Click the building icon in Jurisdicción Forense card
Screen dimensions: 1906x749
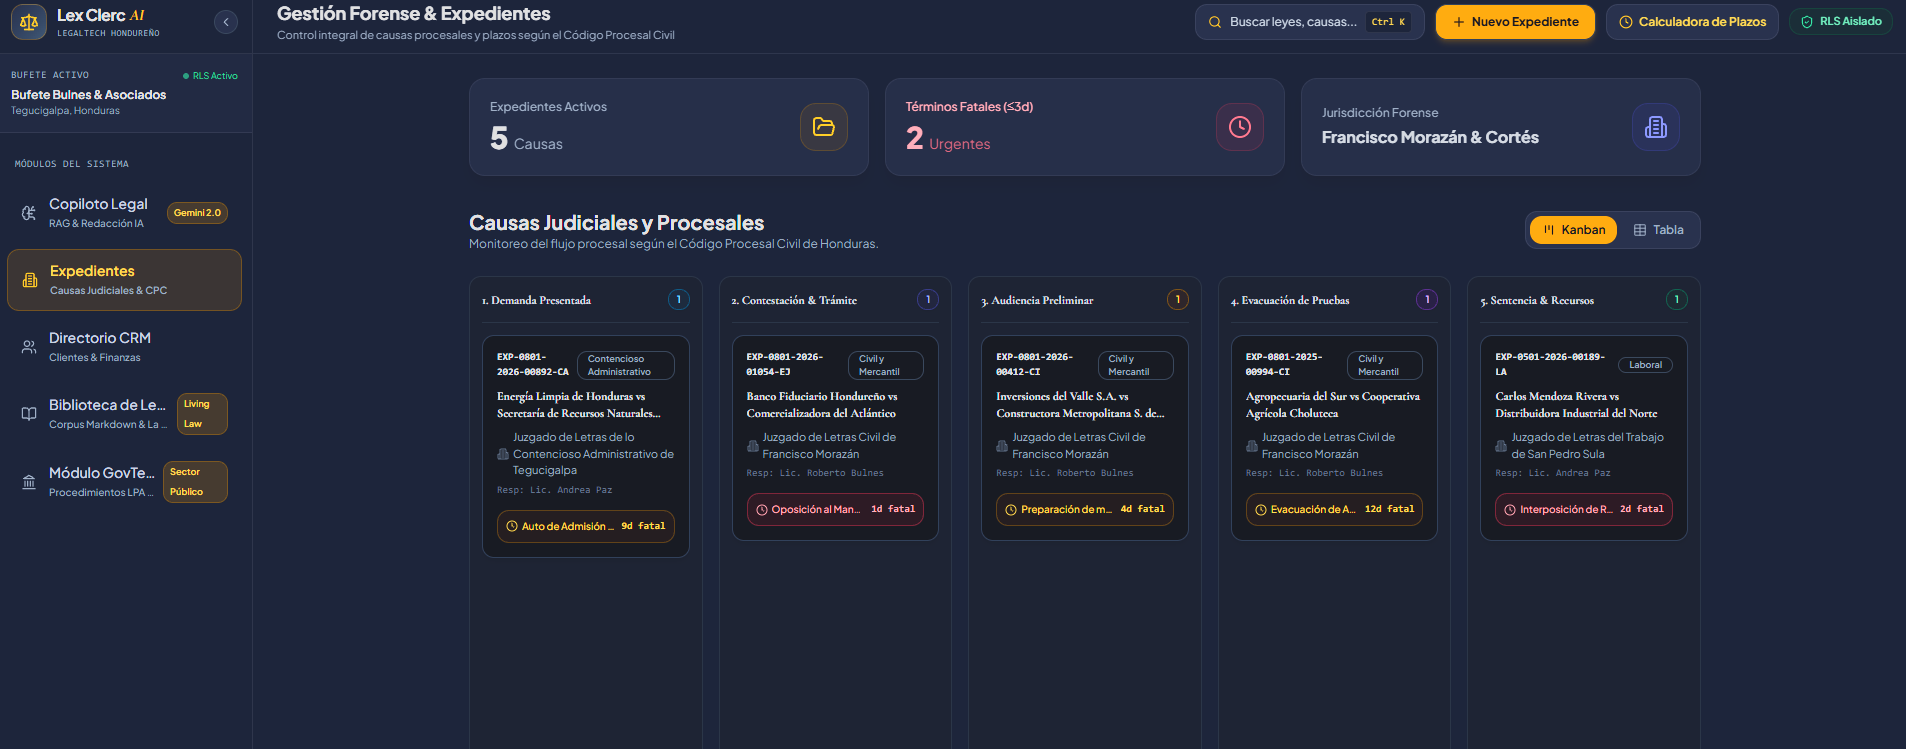[1656, 127]
